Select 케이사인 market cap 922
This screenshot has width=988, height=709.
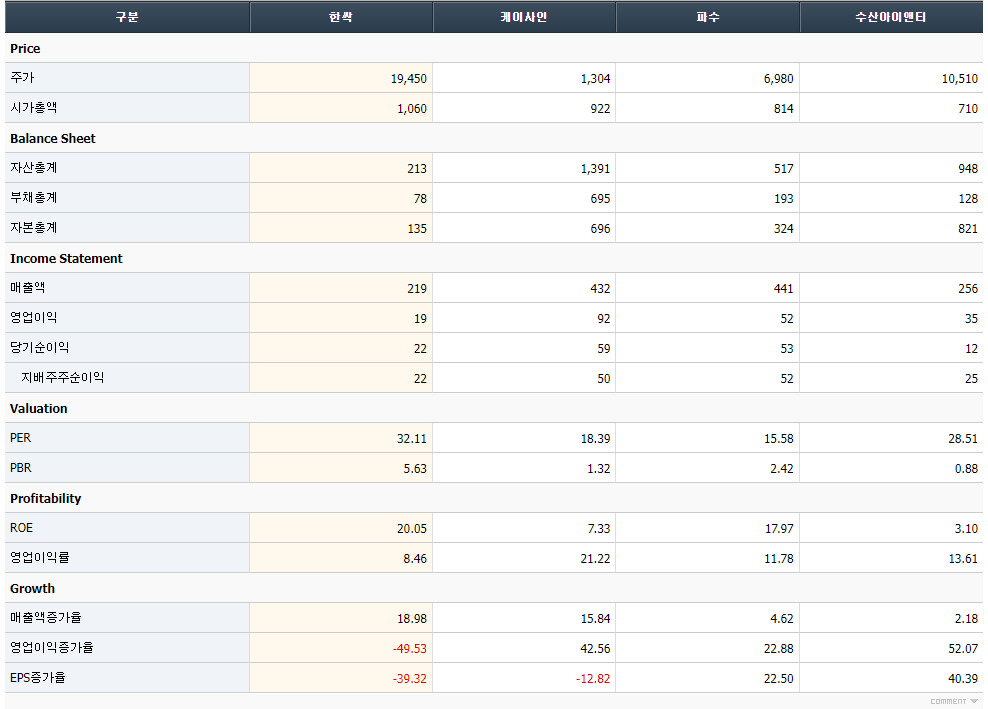[x=600, y=109]
